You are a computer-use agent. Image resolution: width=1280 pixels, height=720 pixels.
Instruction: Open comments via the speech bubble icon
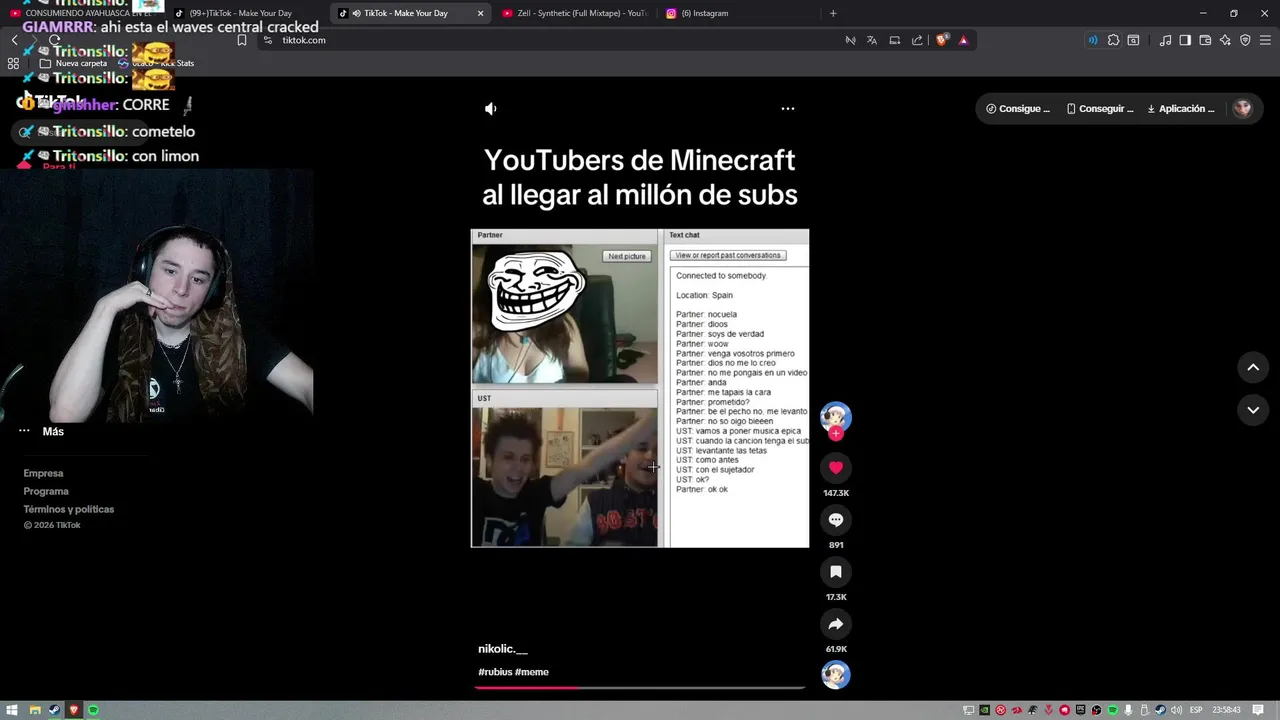tap(836, 520)
